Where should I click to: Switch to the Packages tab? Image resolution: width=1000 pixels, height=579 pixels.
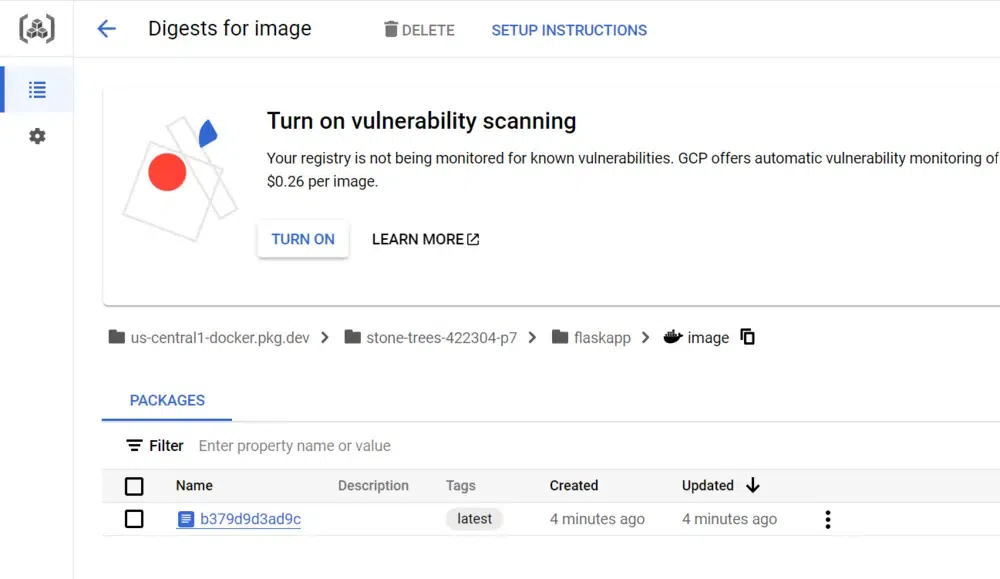point(167,400)
